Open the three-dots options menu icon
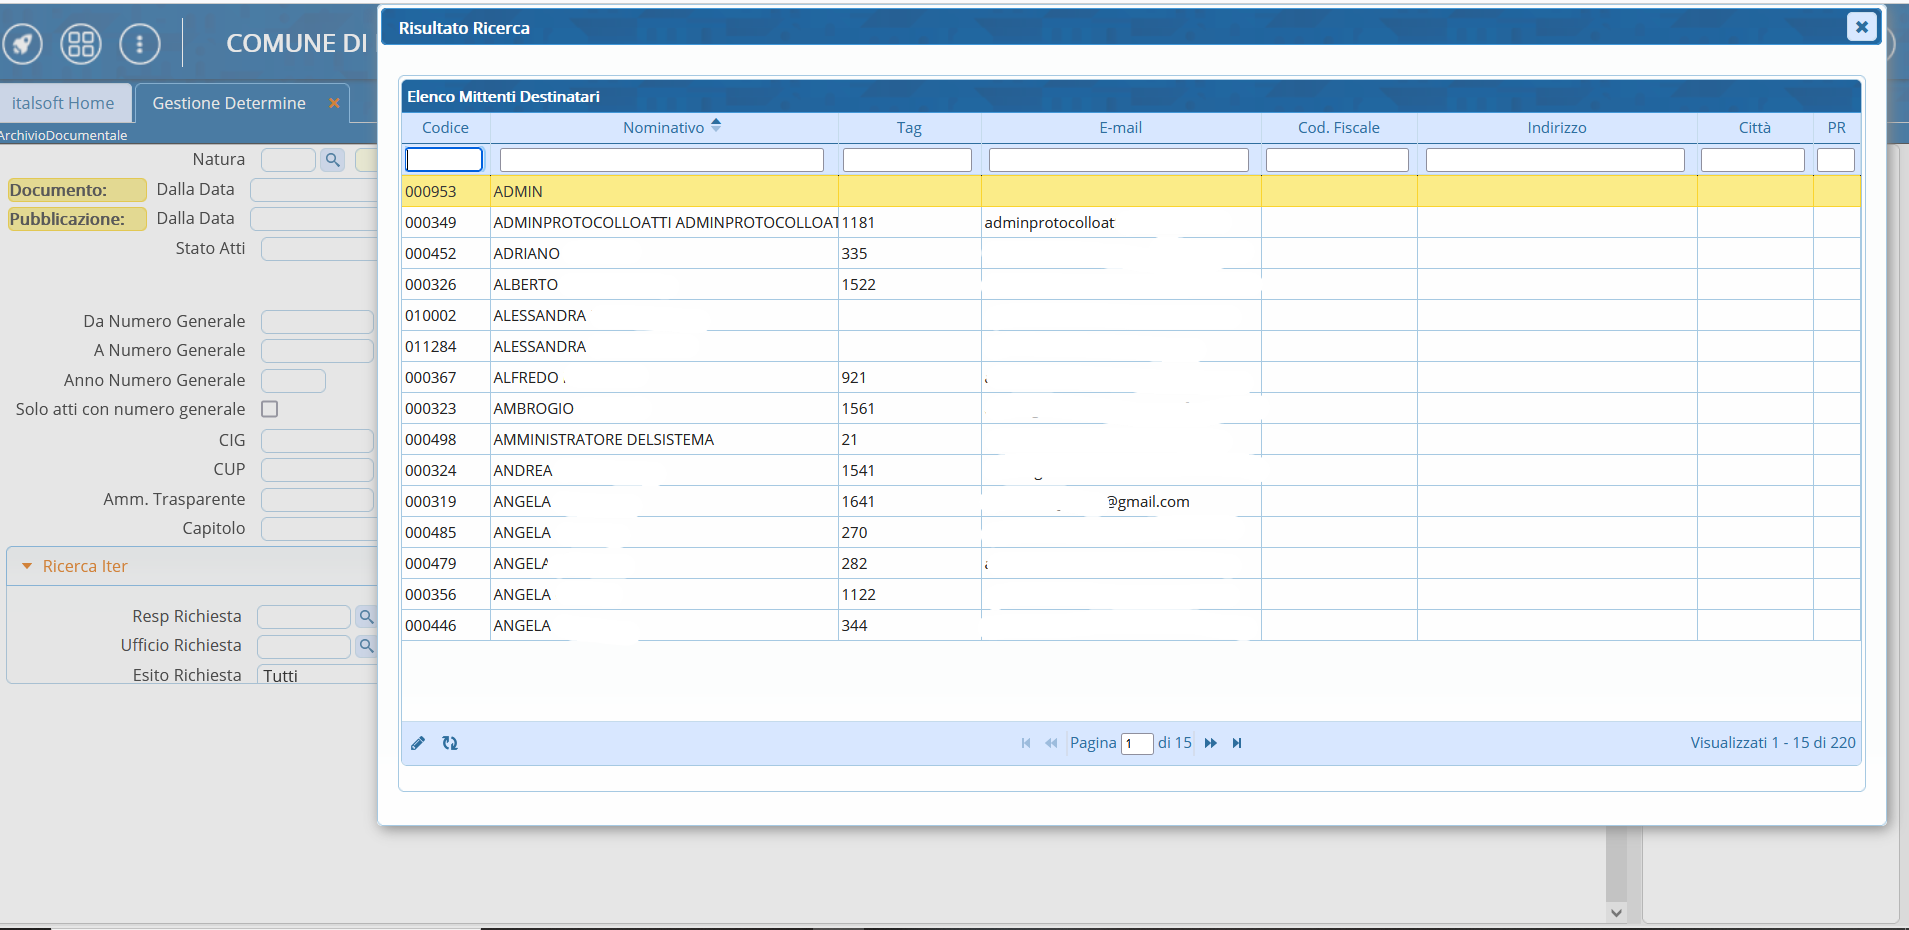1909x930 pixels. pyautogui.click(x=139, y=43)
